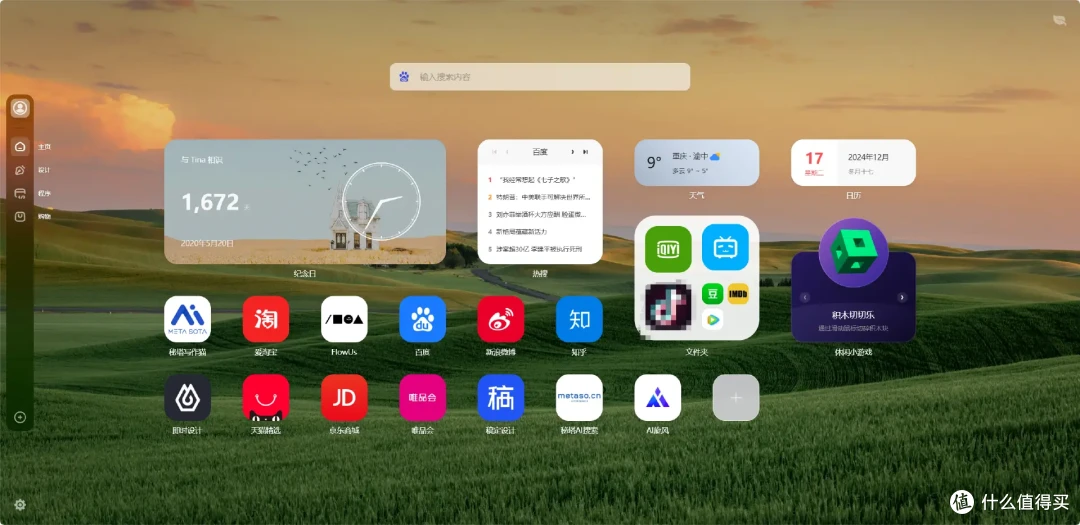The image size is (1080, 525).
Task: Open the Sina Weibo icon
Action: click(x=501, y=319)
